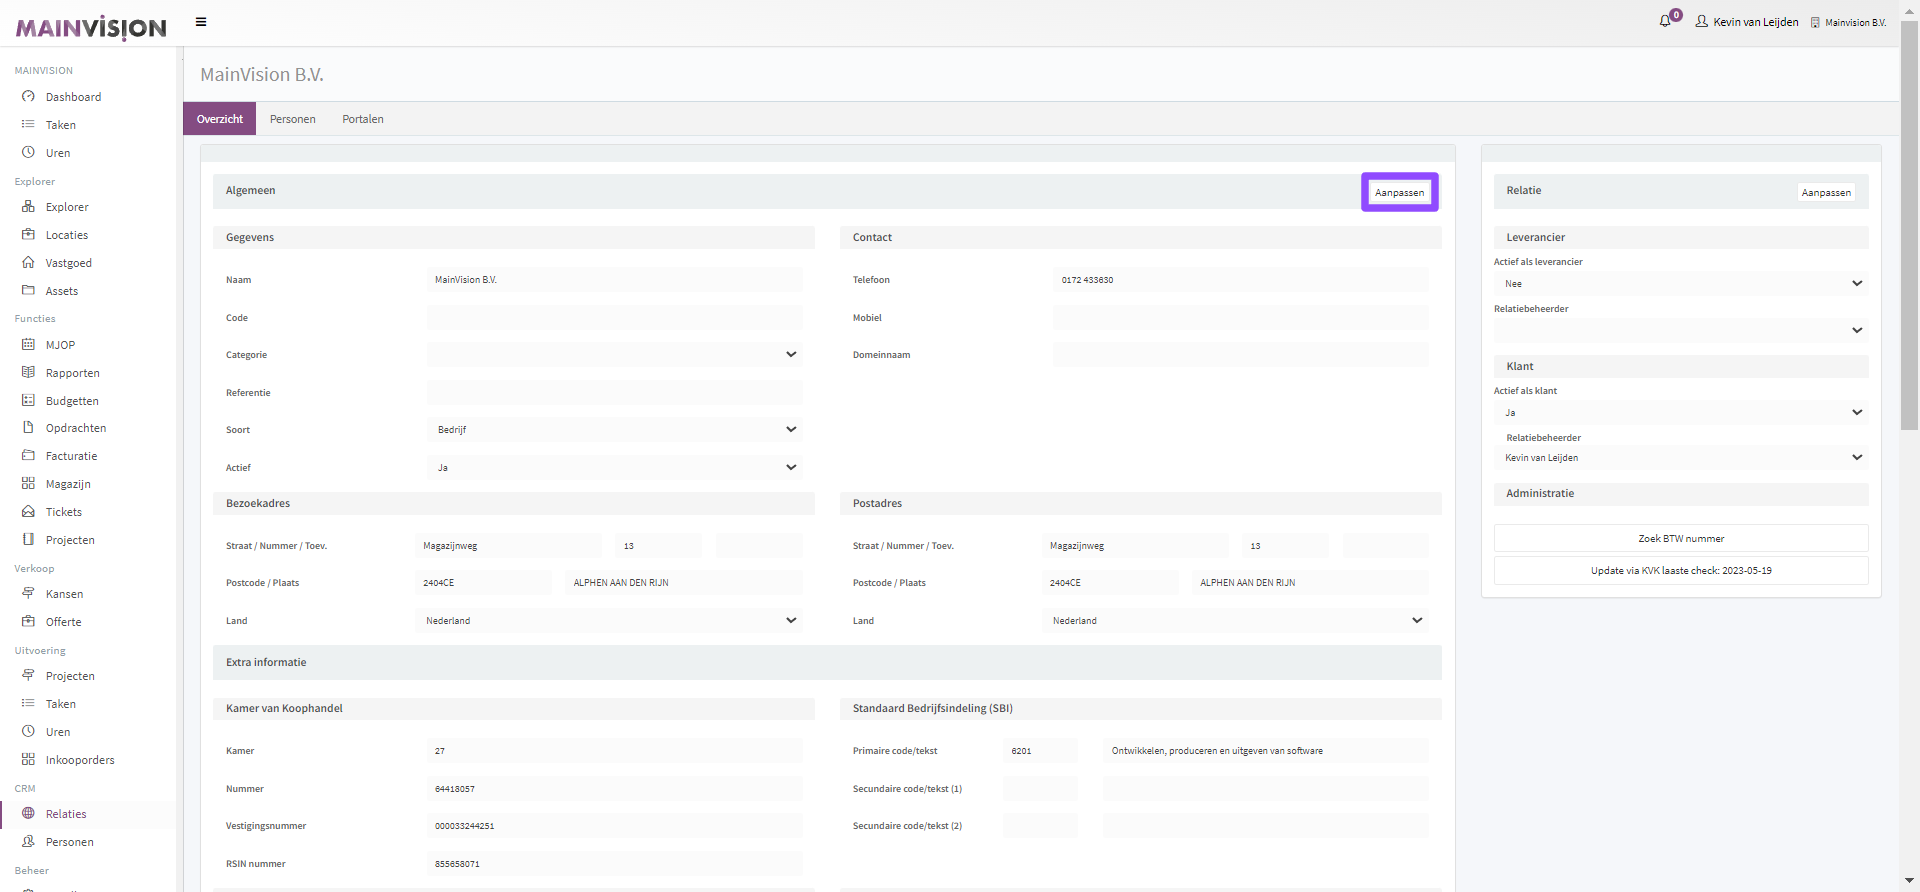The width and height of the screenshot is (1920, 892).
Task: Click the Code input field
Action: point(614,318)
